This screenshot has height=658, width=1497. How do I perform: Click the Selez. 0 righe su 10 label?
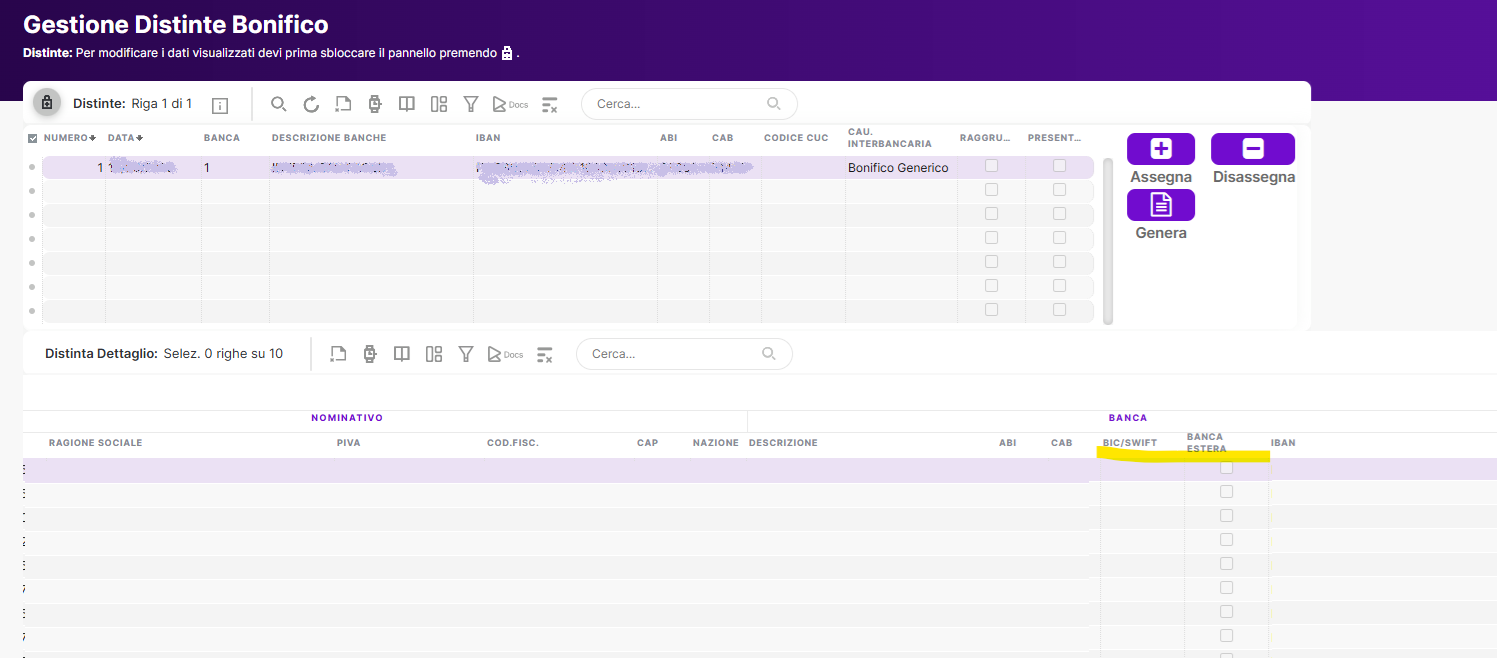tap(222, 354)
